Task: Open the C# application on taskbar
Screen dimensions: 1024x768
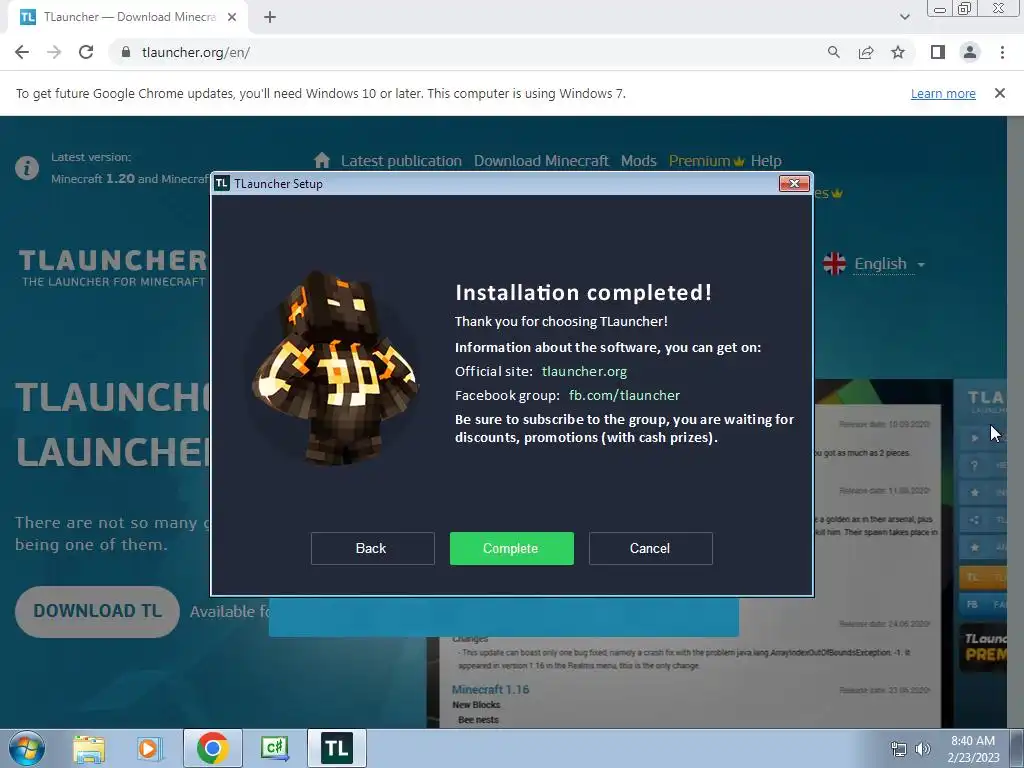Action: [x=274, y=748]
